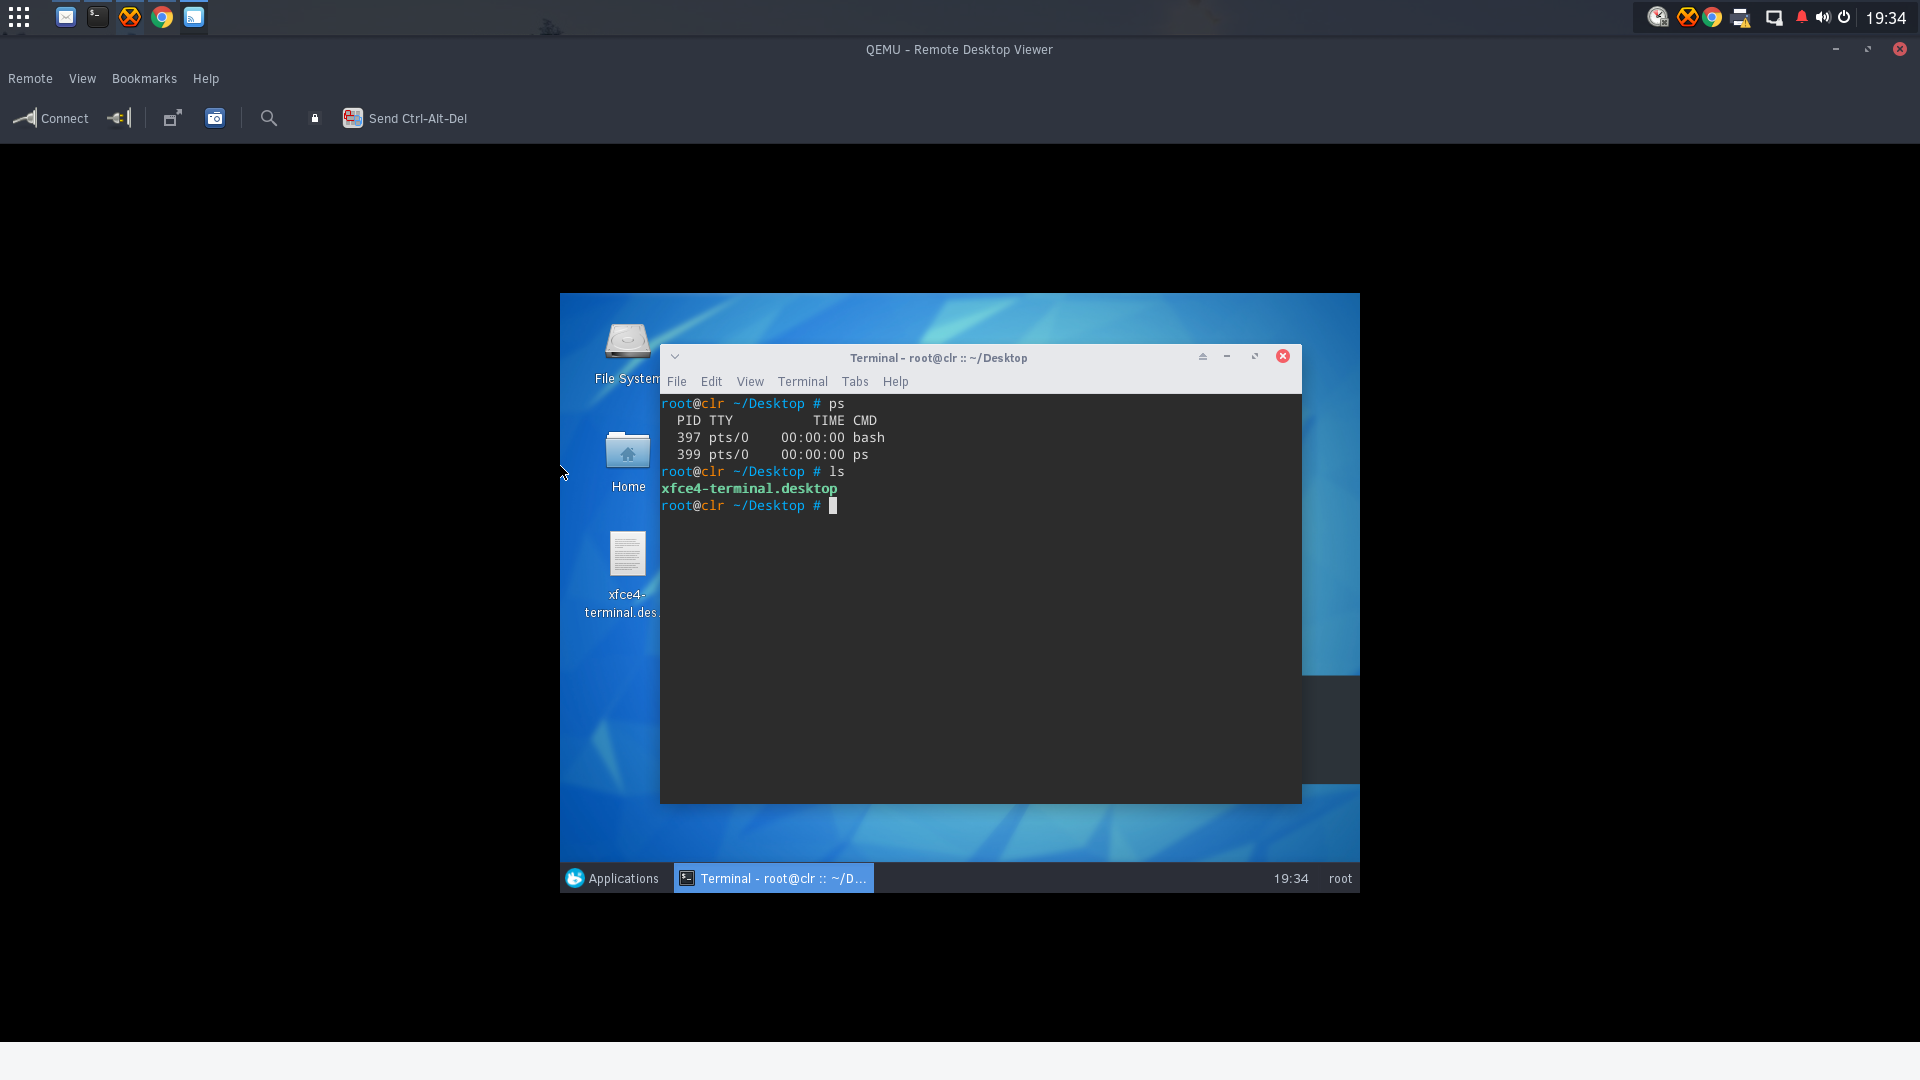Viewport: 1920px width, 1080px height.
Task: Select the File System desktop icon in the guest
Action: 627,353
